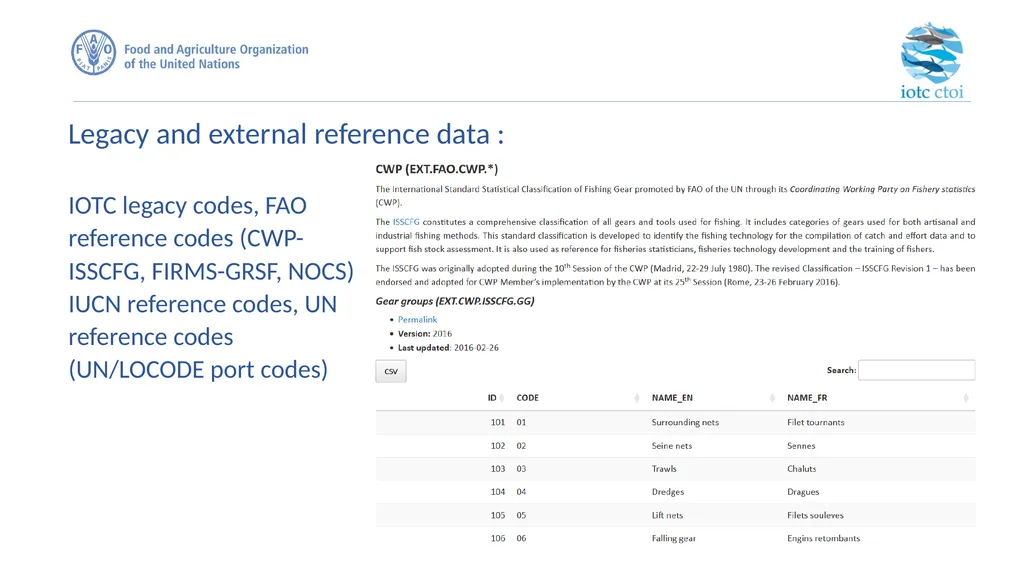Select the 'Surrounding nets' cell
This screenshot has height=575, width=1024.
pyautogui.click(x=685, y=422)
